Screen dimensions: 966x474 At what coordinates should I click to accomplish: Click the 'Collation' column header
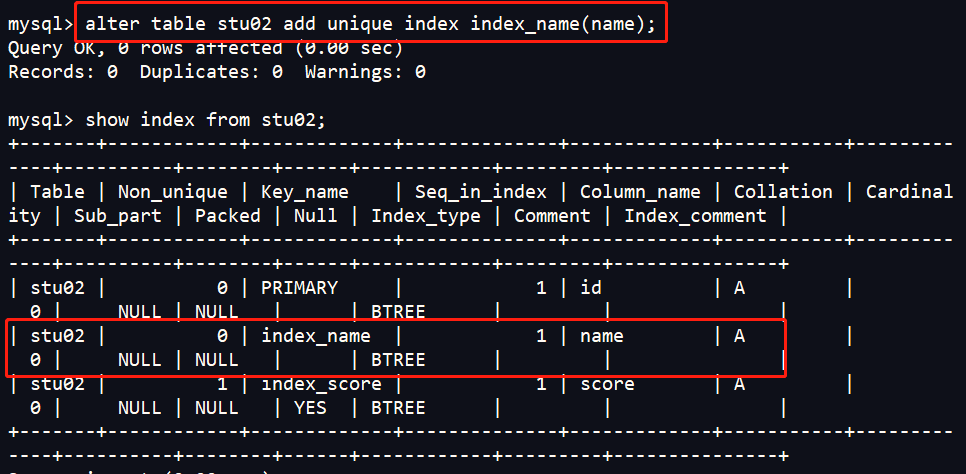pos(783,192)
